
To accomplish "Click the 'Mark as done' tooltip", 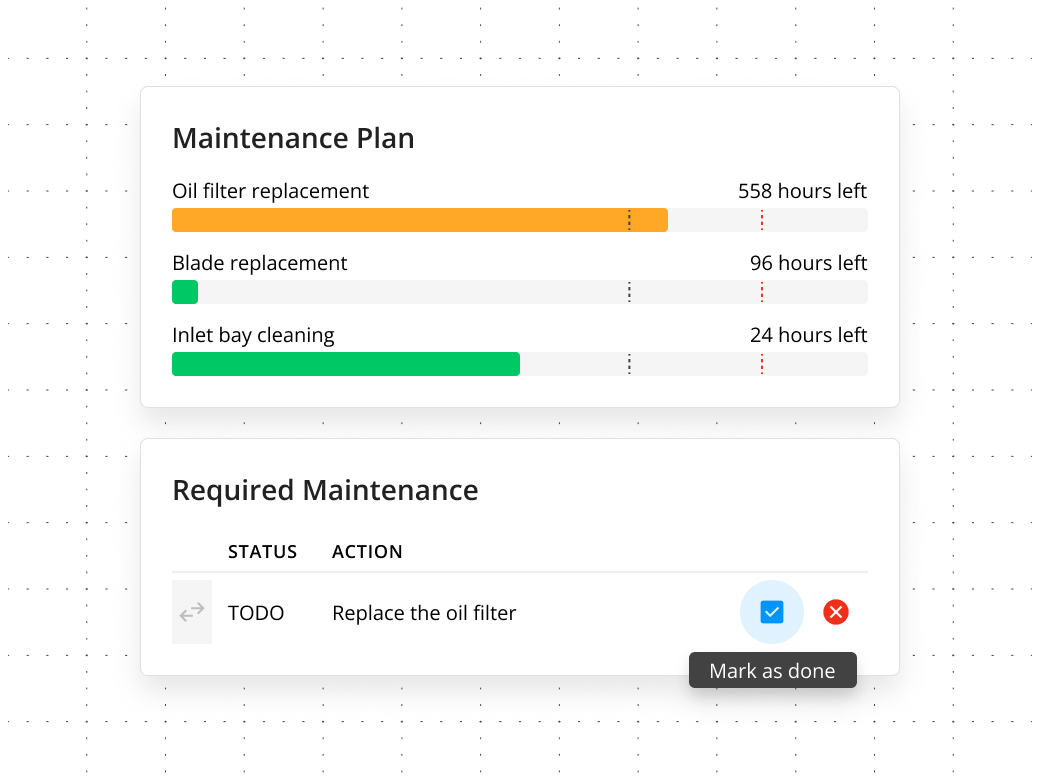I will click(x=773, y=671).
